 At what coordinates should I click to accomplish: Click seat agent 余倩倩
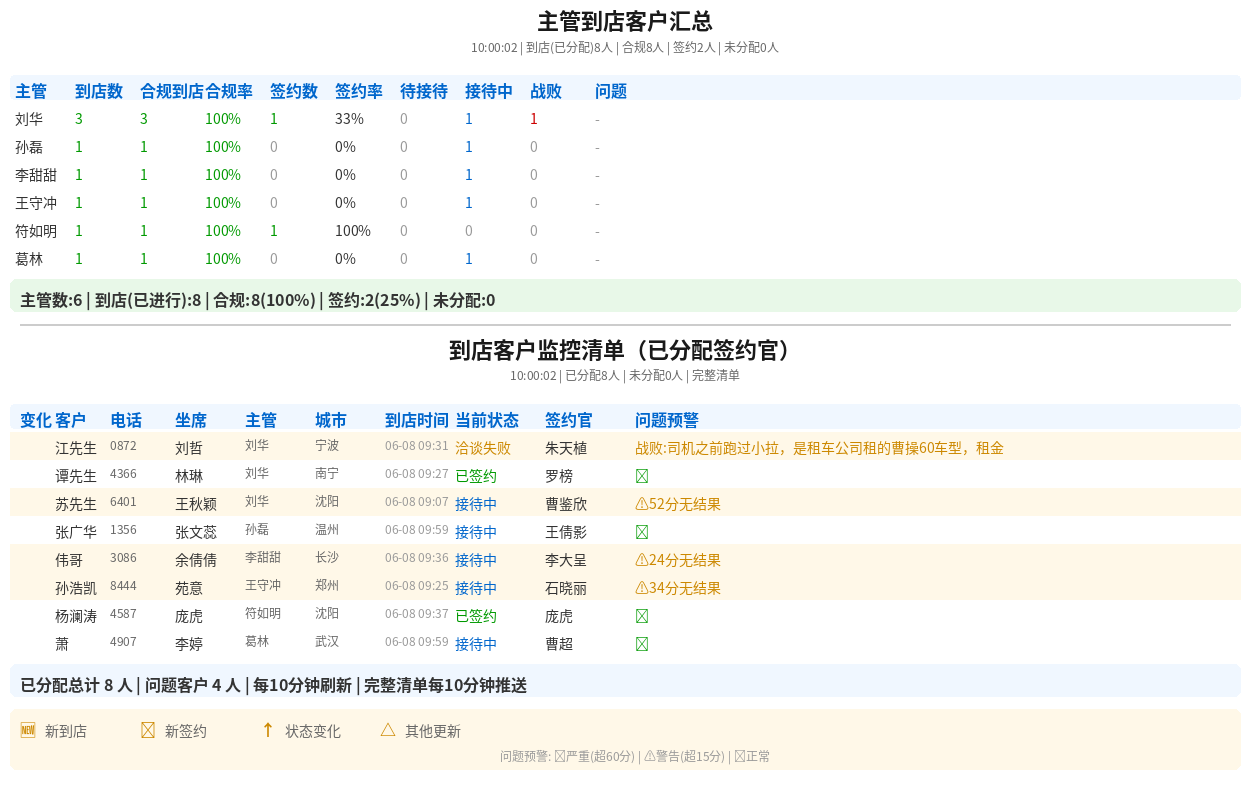[x=196, y=560]
